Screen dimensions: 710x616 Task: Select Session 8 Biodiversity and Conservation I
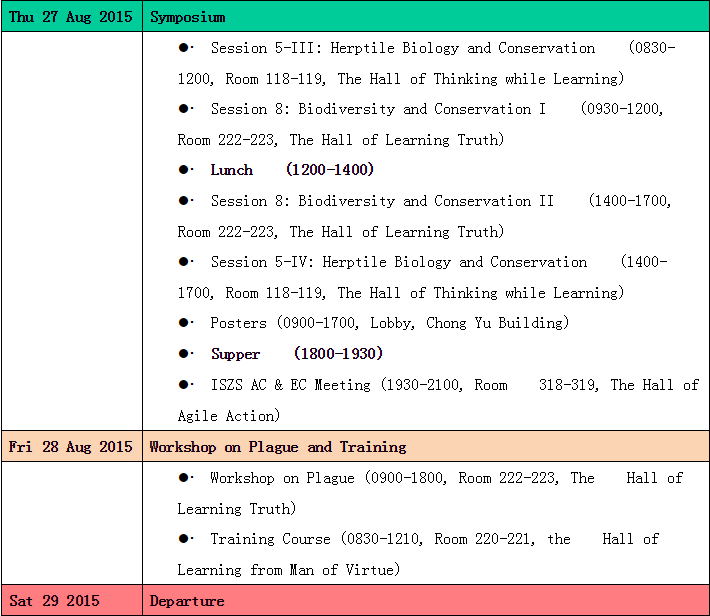(x=378, y=109)
